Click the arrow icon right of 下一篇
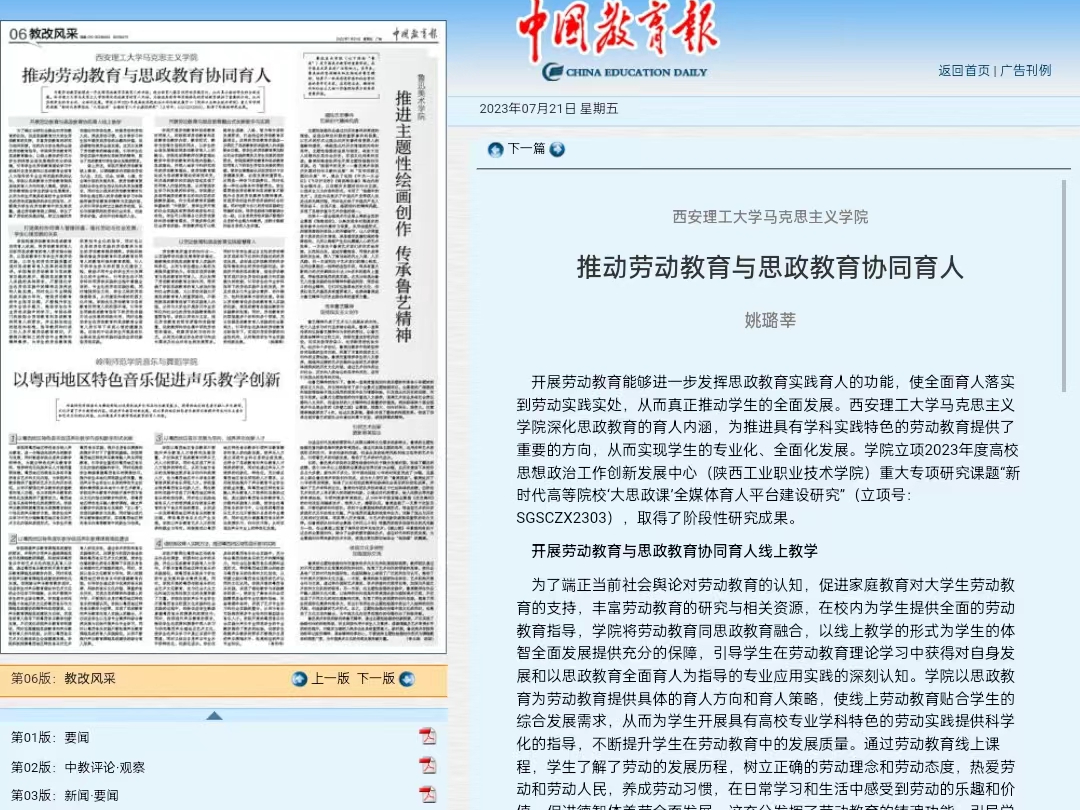Image resolution: width=1080 pixels, height=810 pixels. tap(557, 150)
